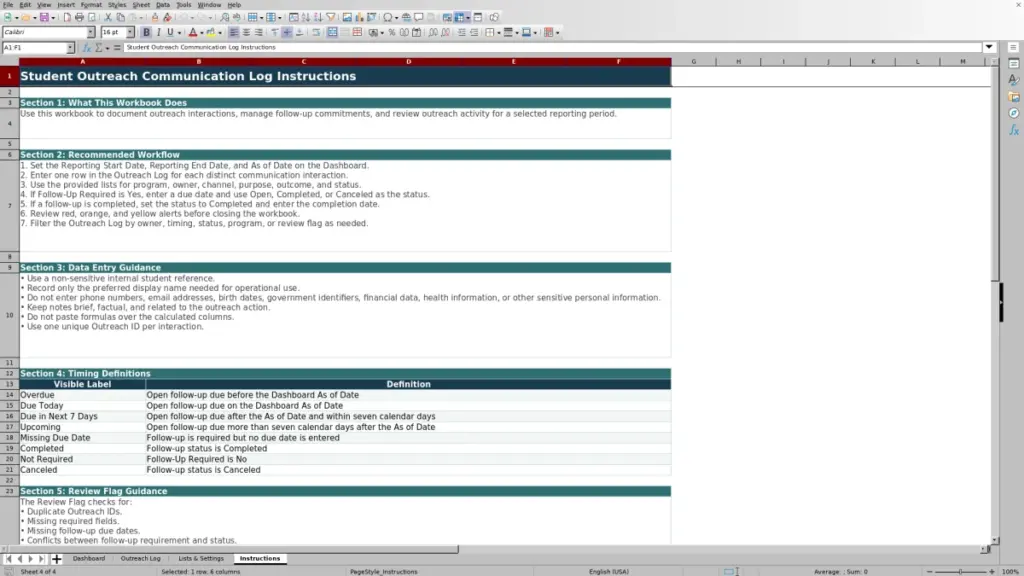Click the add new sheet plus icon
Viewport: 1024px width, 576px height.
(x=56, y=558)
